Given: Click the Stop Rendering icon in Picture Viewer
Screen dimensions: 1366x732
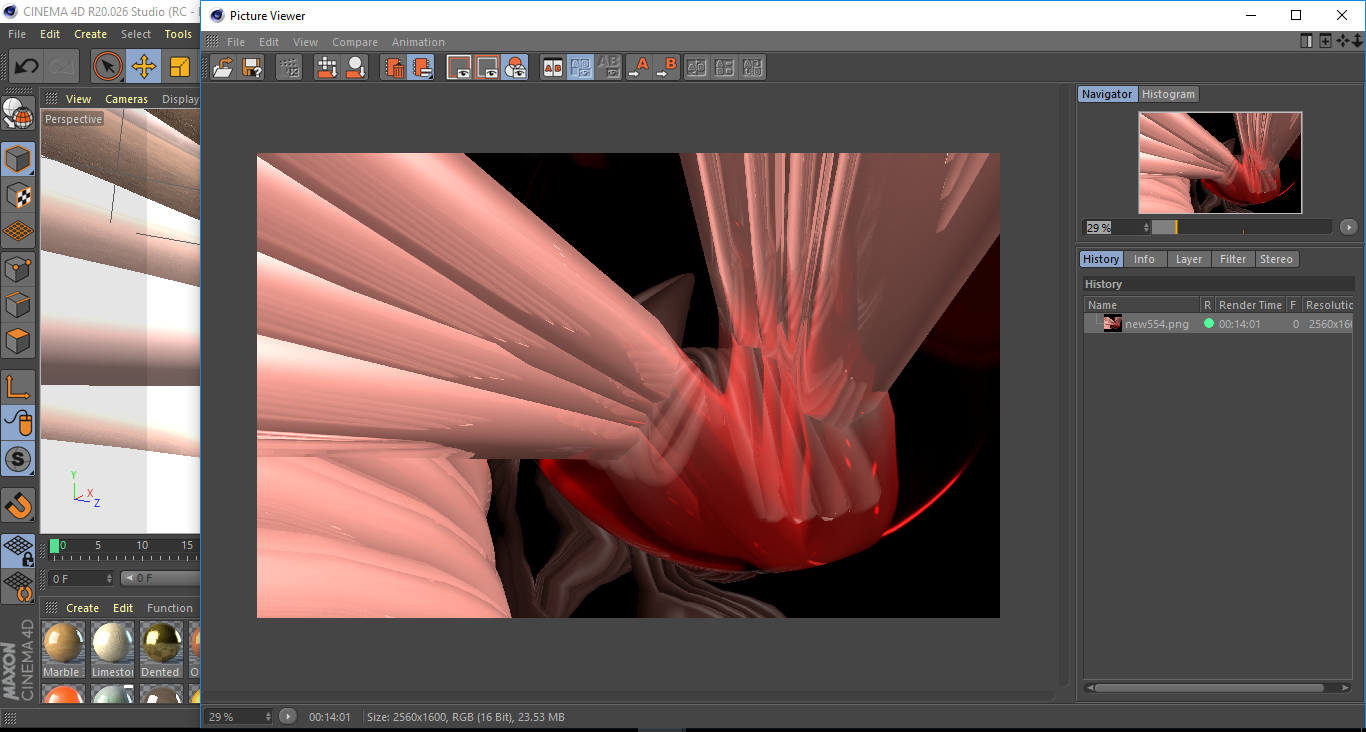Looking at the screenshot, I should point(289,68).
